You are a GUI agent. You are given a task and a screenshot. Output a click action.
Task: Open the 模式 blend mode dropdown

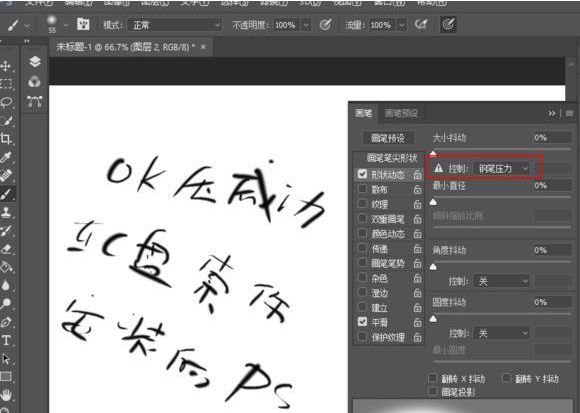point(175,25)
